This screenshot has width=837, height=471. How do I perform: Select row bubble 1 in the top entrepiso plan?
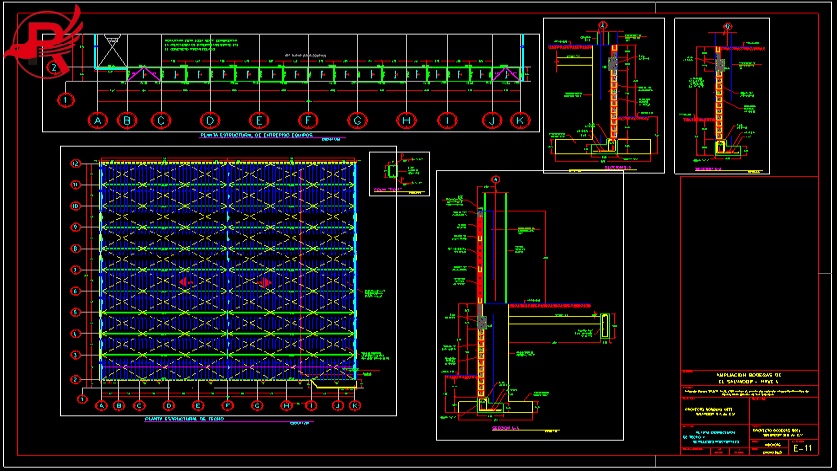(65, 100)
